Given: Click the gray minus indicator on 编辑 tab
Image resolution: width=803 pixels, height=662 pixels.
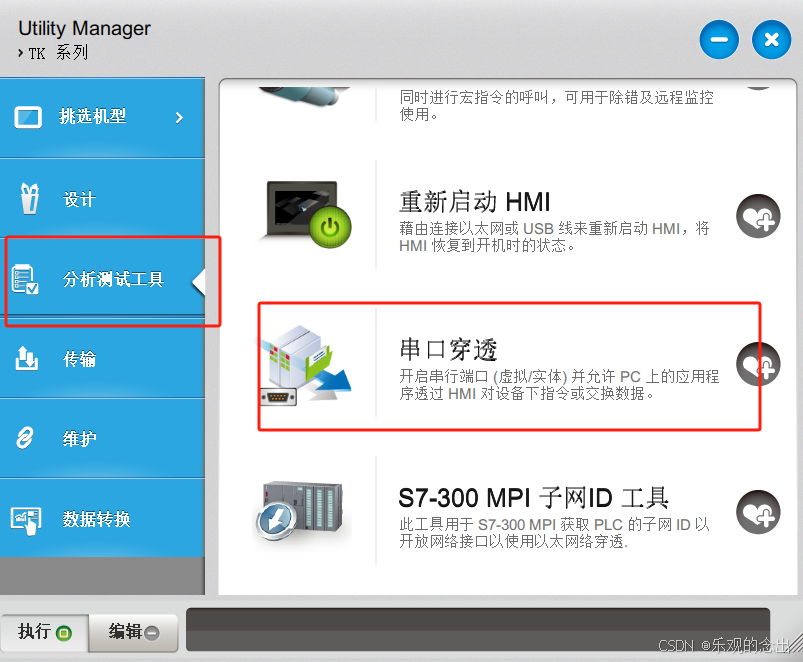Looking at the screenshot, I should point(152,633).
